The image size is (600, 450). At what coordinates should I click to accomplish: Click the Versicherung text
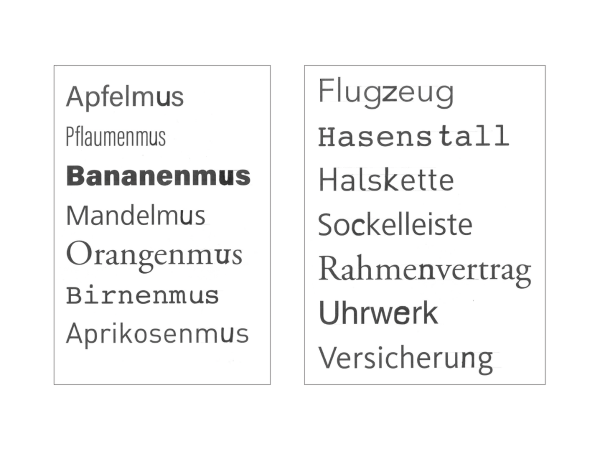[406, 359]
